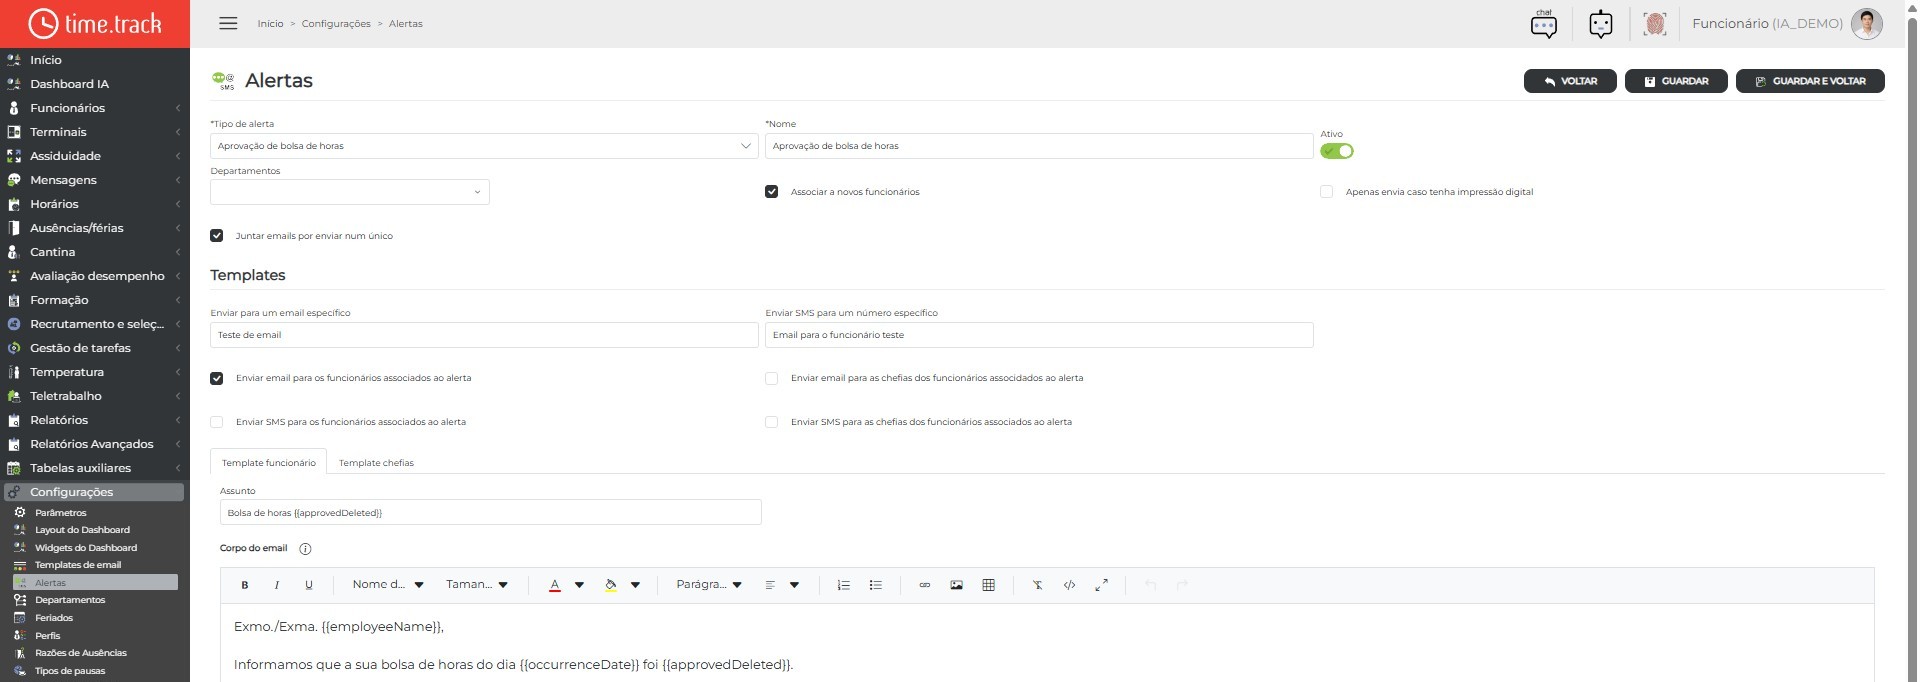The height and width of the screenshot is (682, 1920).
Task: Open the paragraph format dropdown
Action: (709, 585)
